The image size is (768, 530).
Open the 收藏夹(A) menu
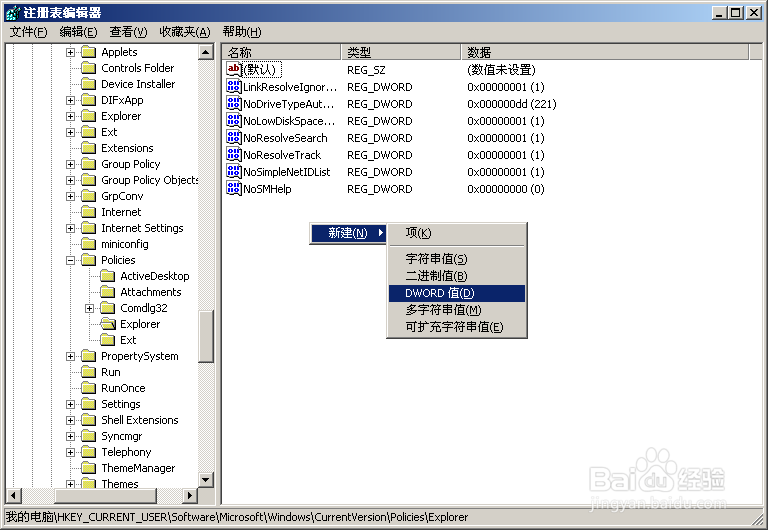185,32
